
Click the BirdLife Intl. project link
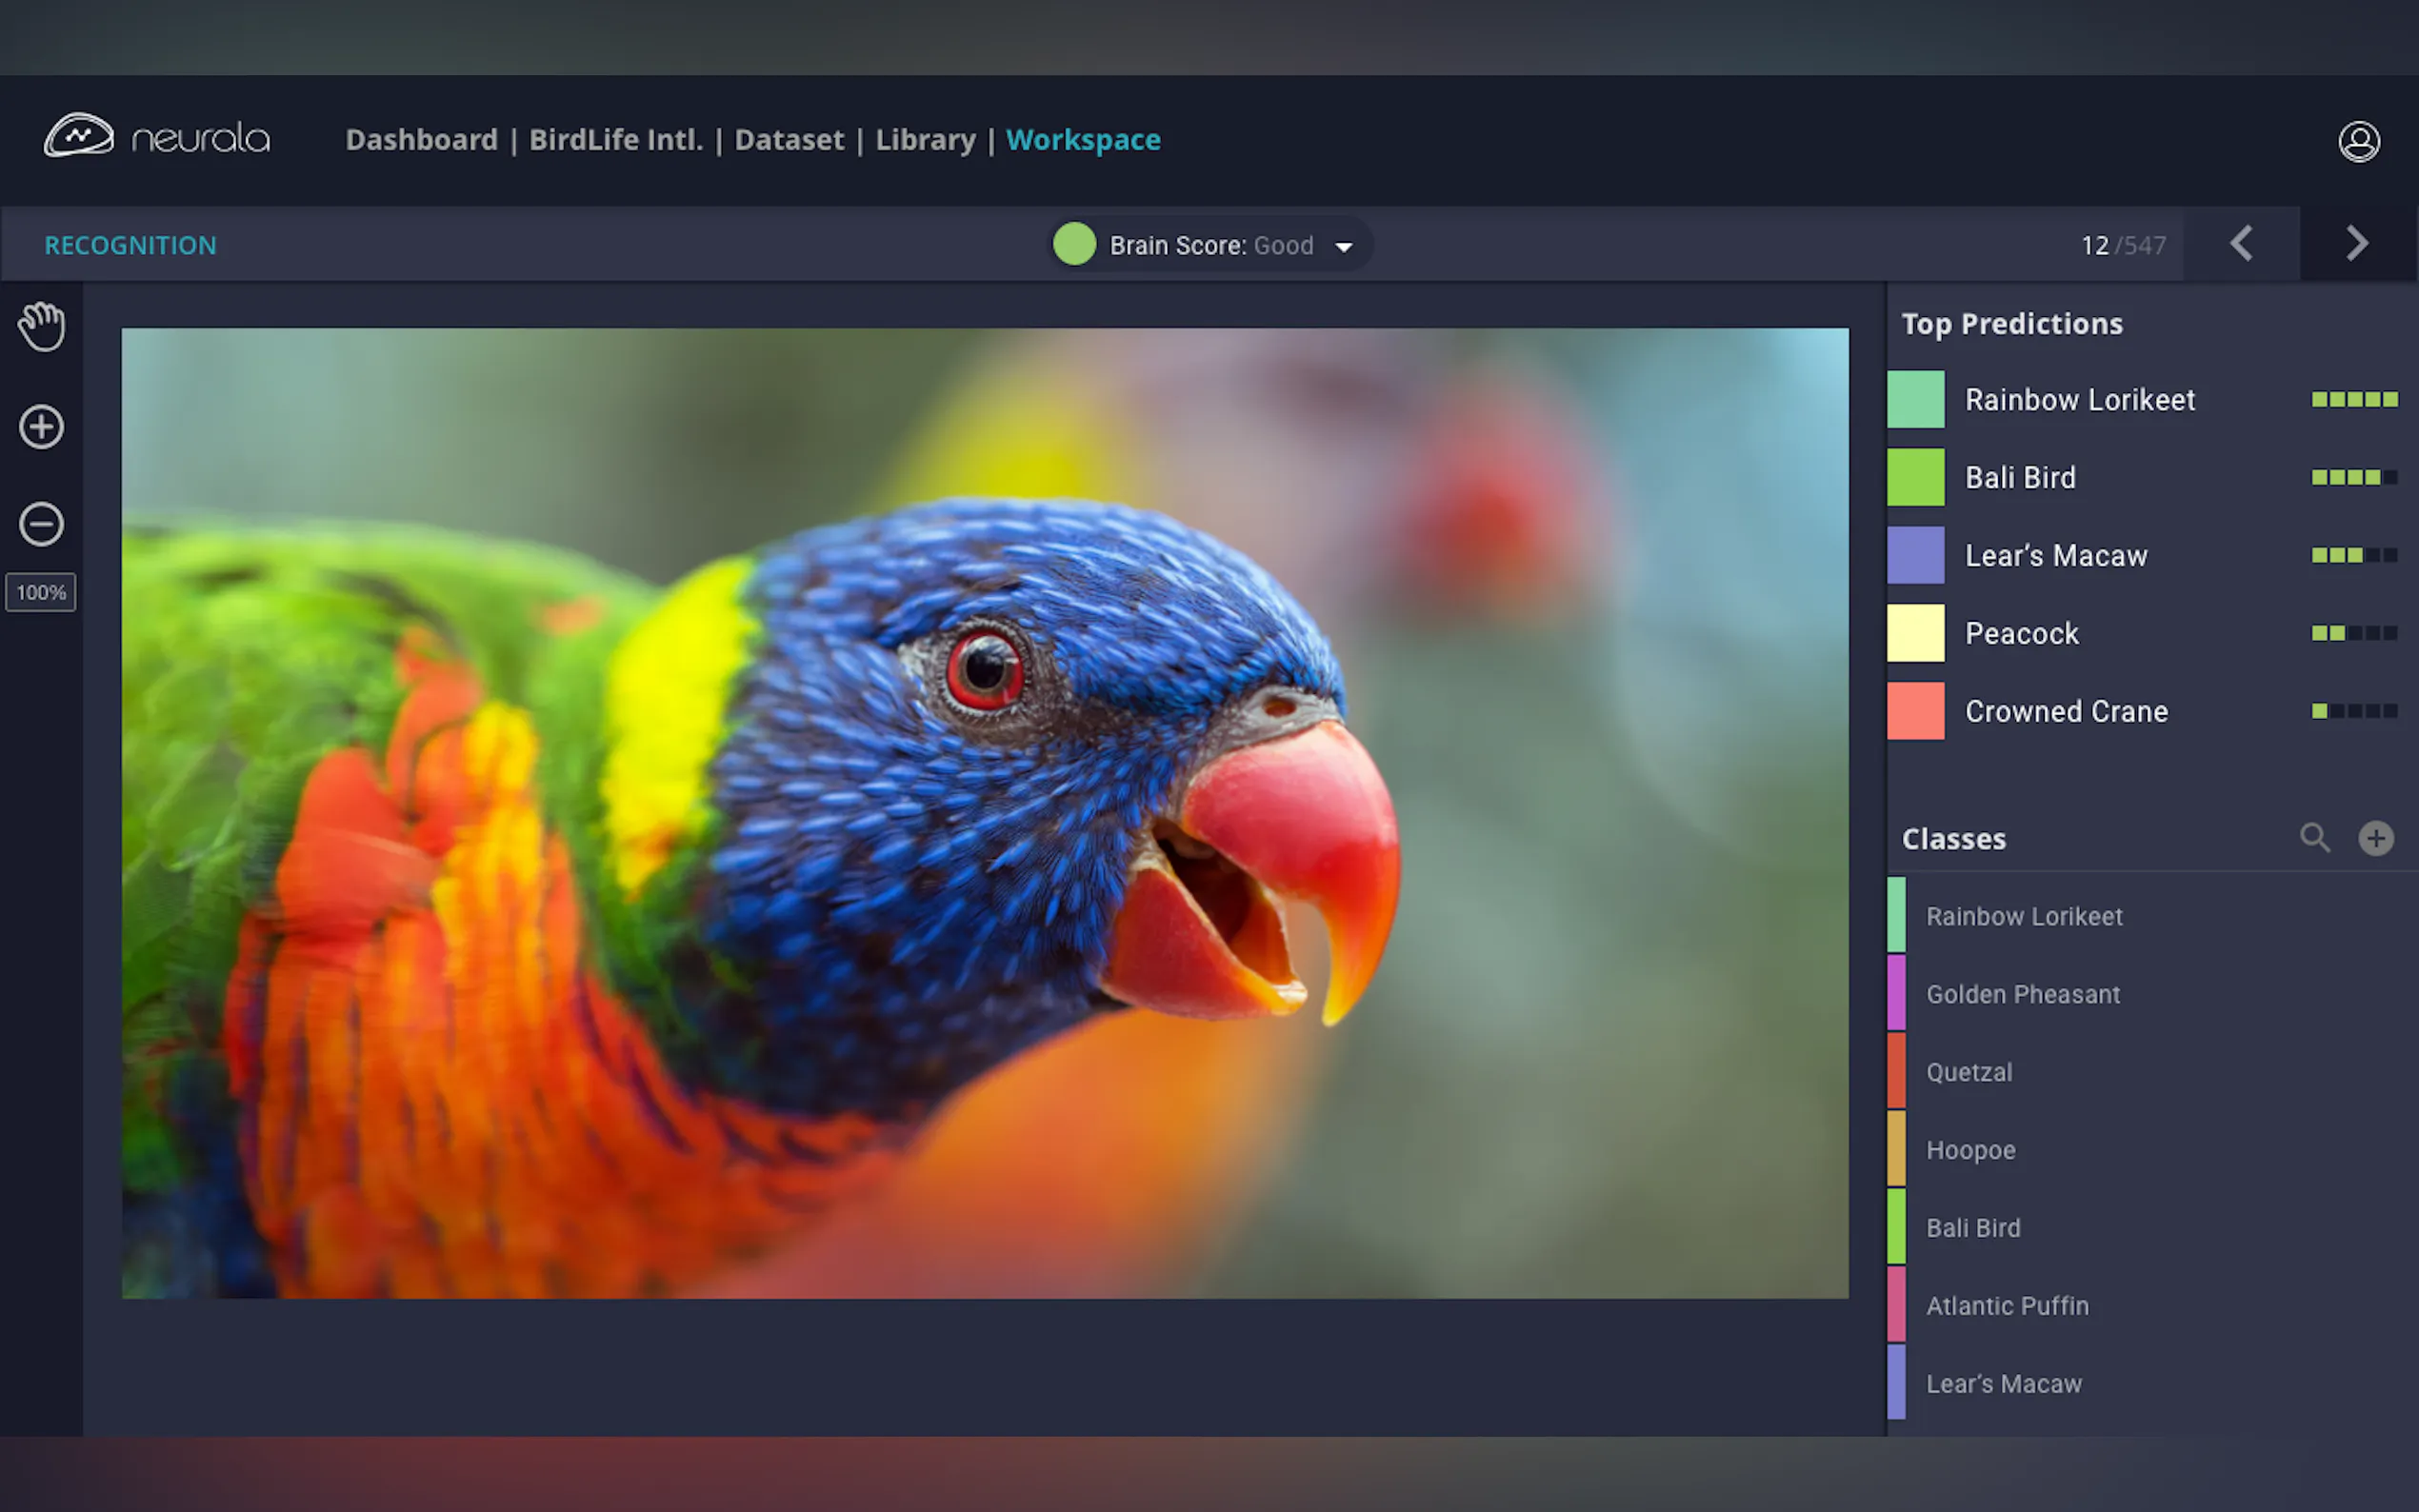(x=616, y=140)
